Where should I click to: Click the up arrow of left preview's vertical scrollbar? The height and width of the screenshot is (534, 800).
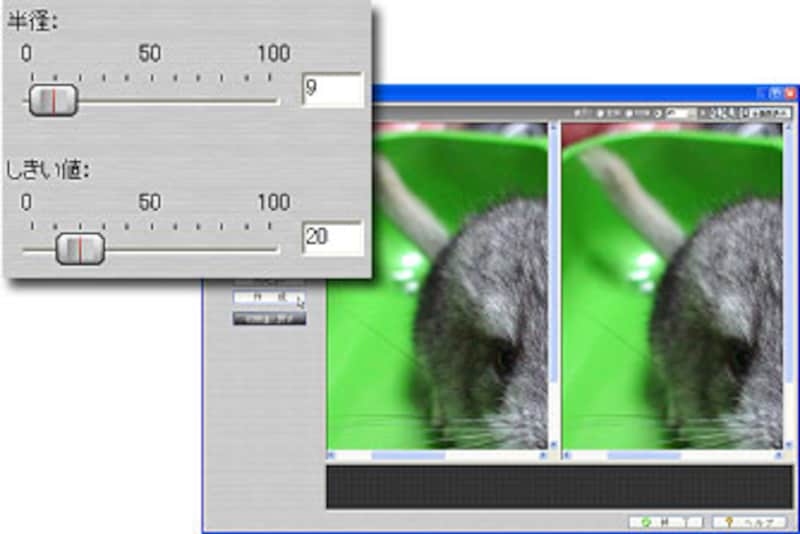pyautogui.click(x=555, y=128)
